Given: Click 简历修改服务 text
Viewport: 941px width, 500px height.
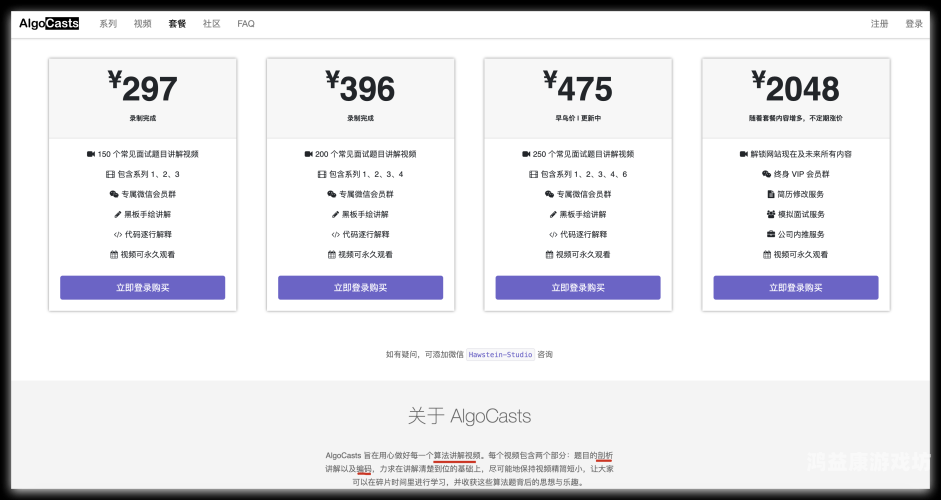Looking at the screenshot, I should point(801,194).
